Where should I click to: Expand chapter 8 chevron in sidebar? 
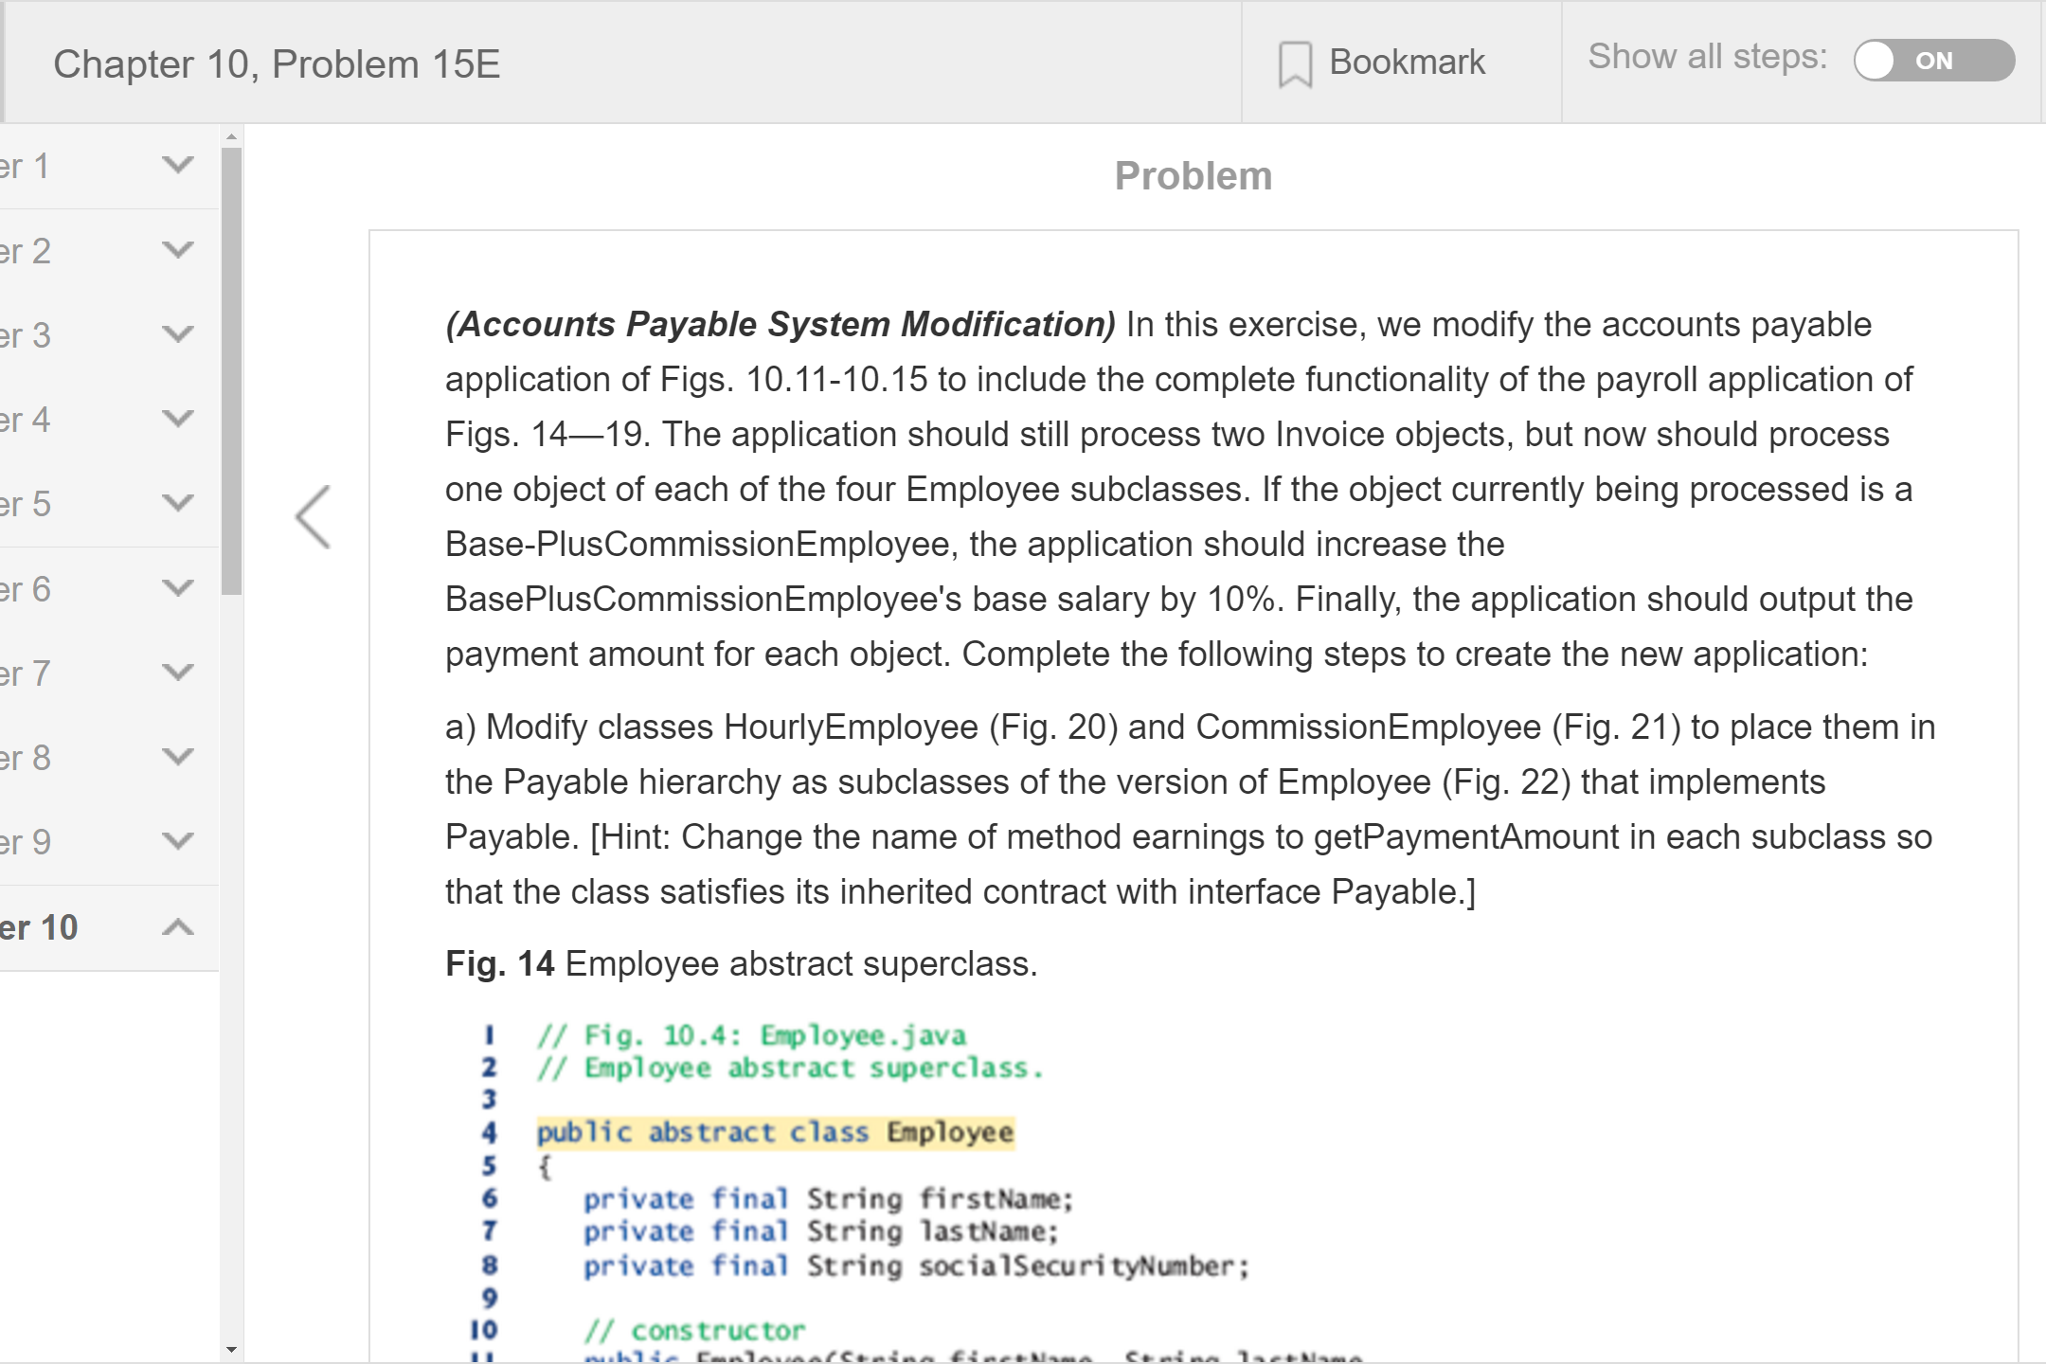(177, 757)
